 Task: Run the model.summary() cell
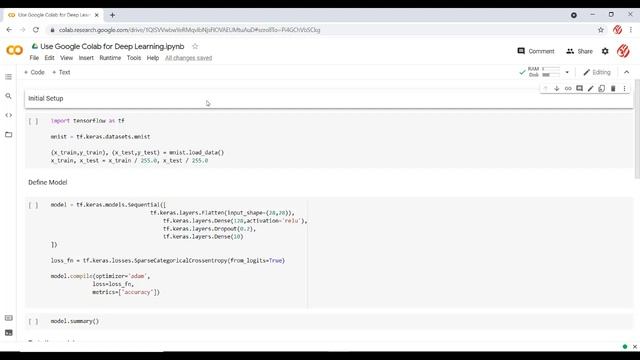(x=33, y=322)
